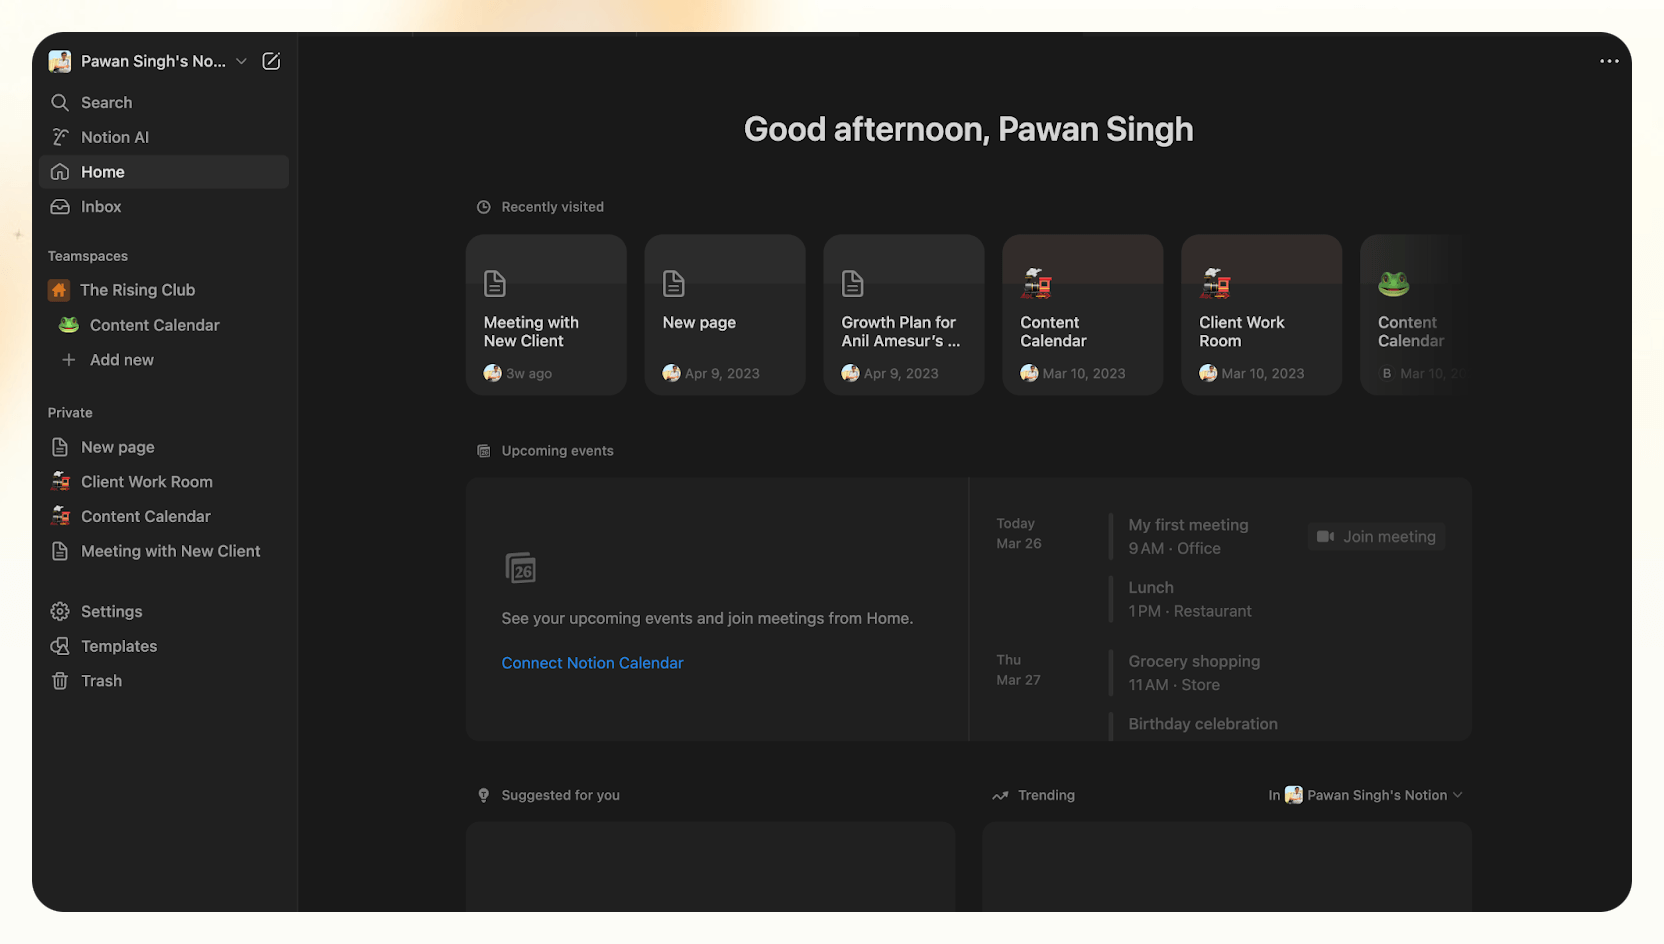The height and width of the screenshot is (944, 1664).
Task: Click Add new in Teamspaces
Action: click(x=164, y=360)
